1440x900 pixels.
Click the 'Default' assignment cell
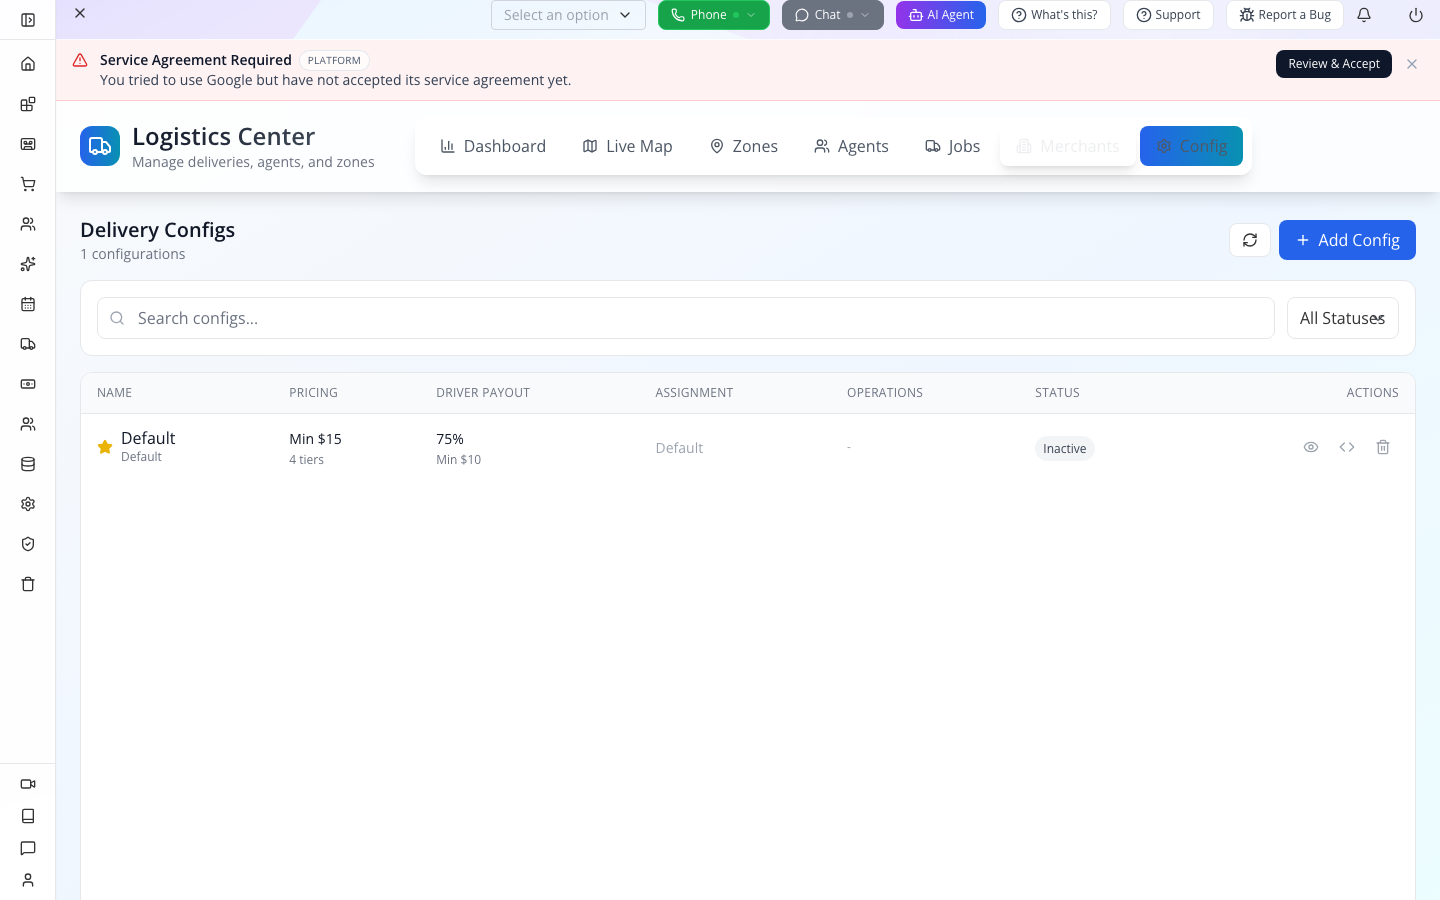pyautogui.click(x=679, y=448)
